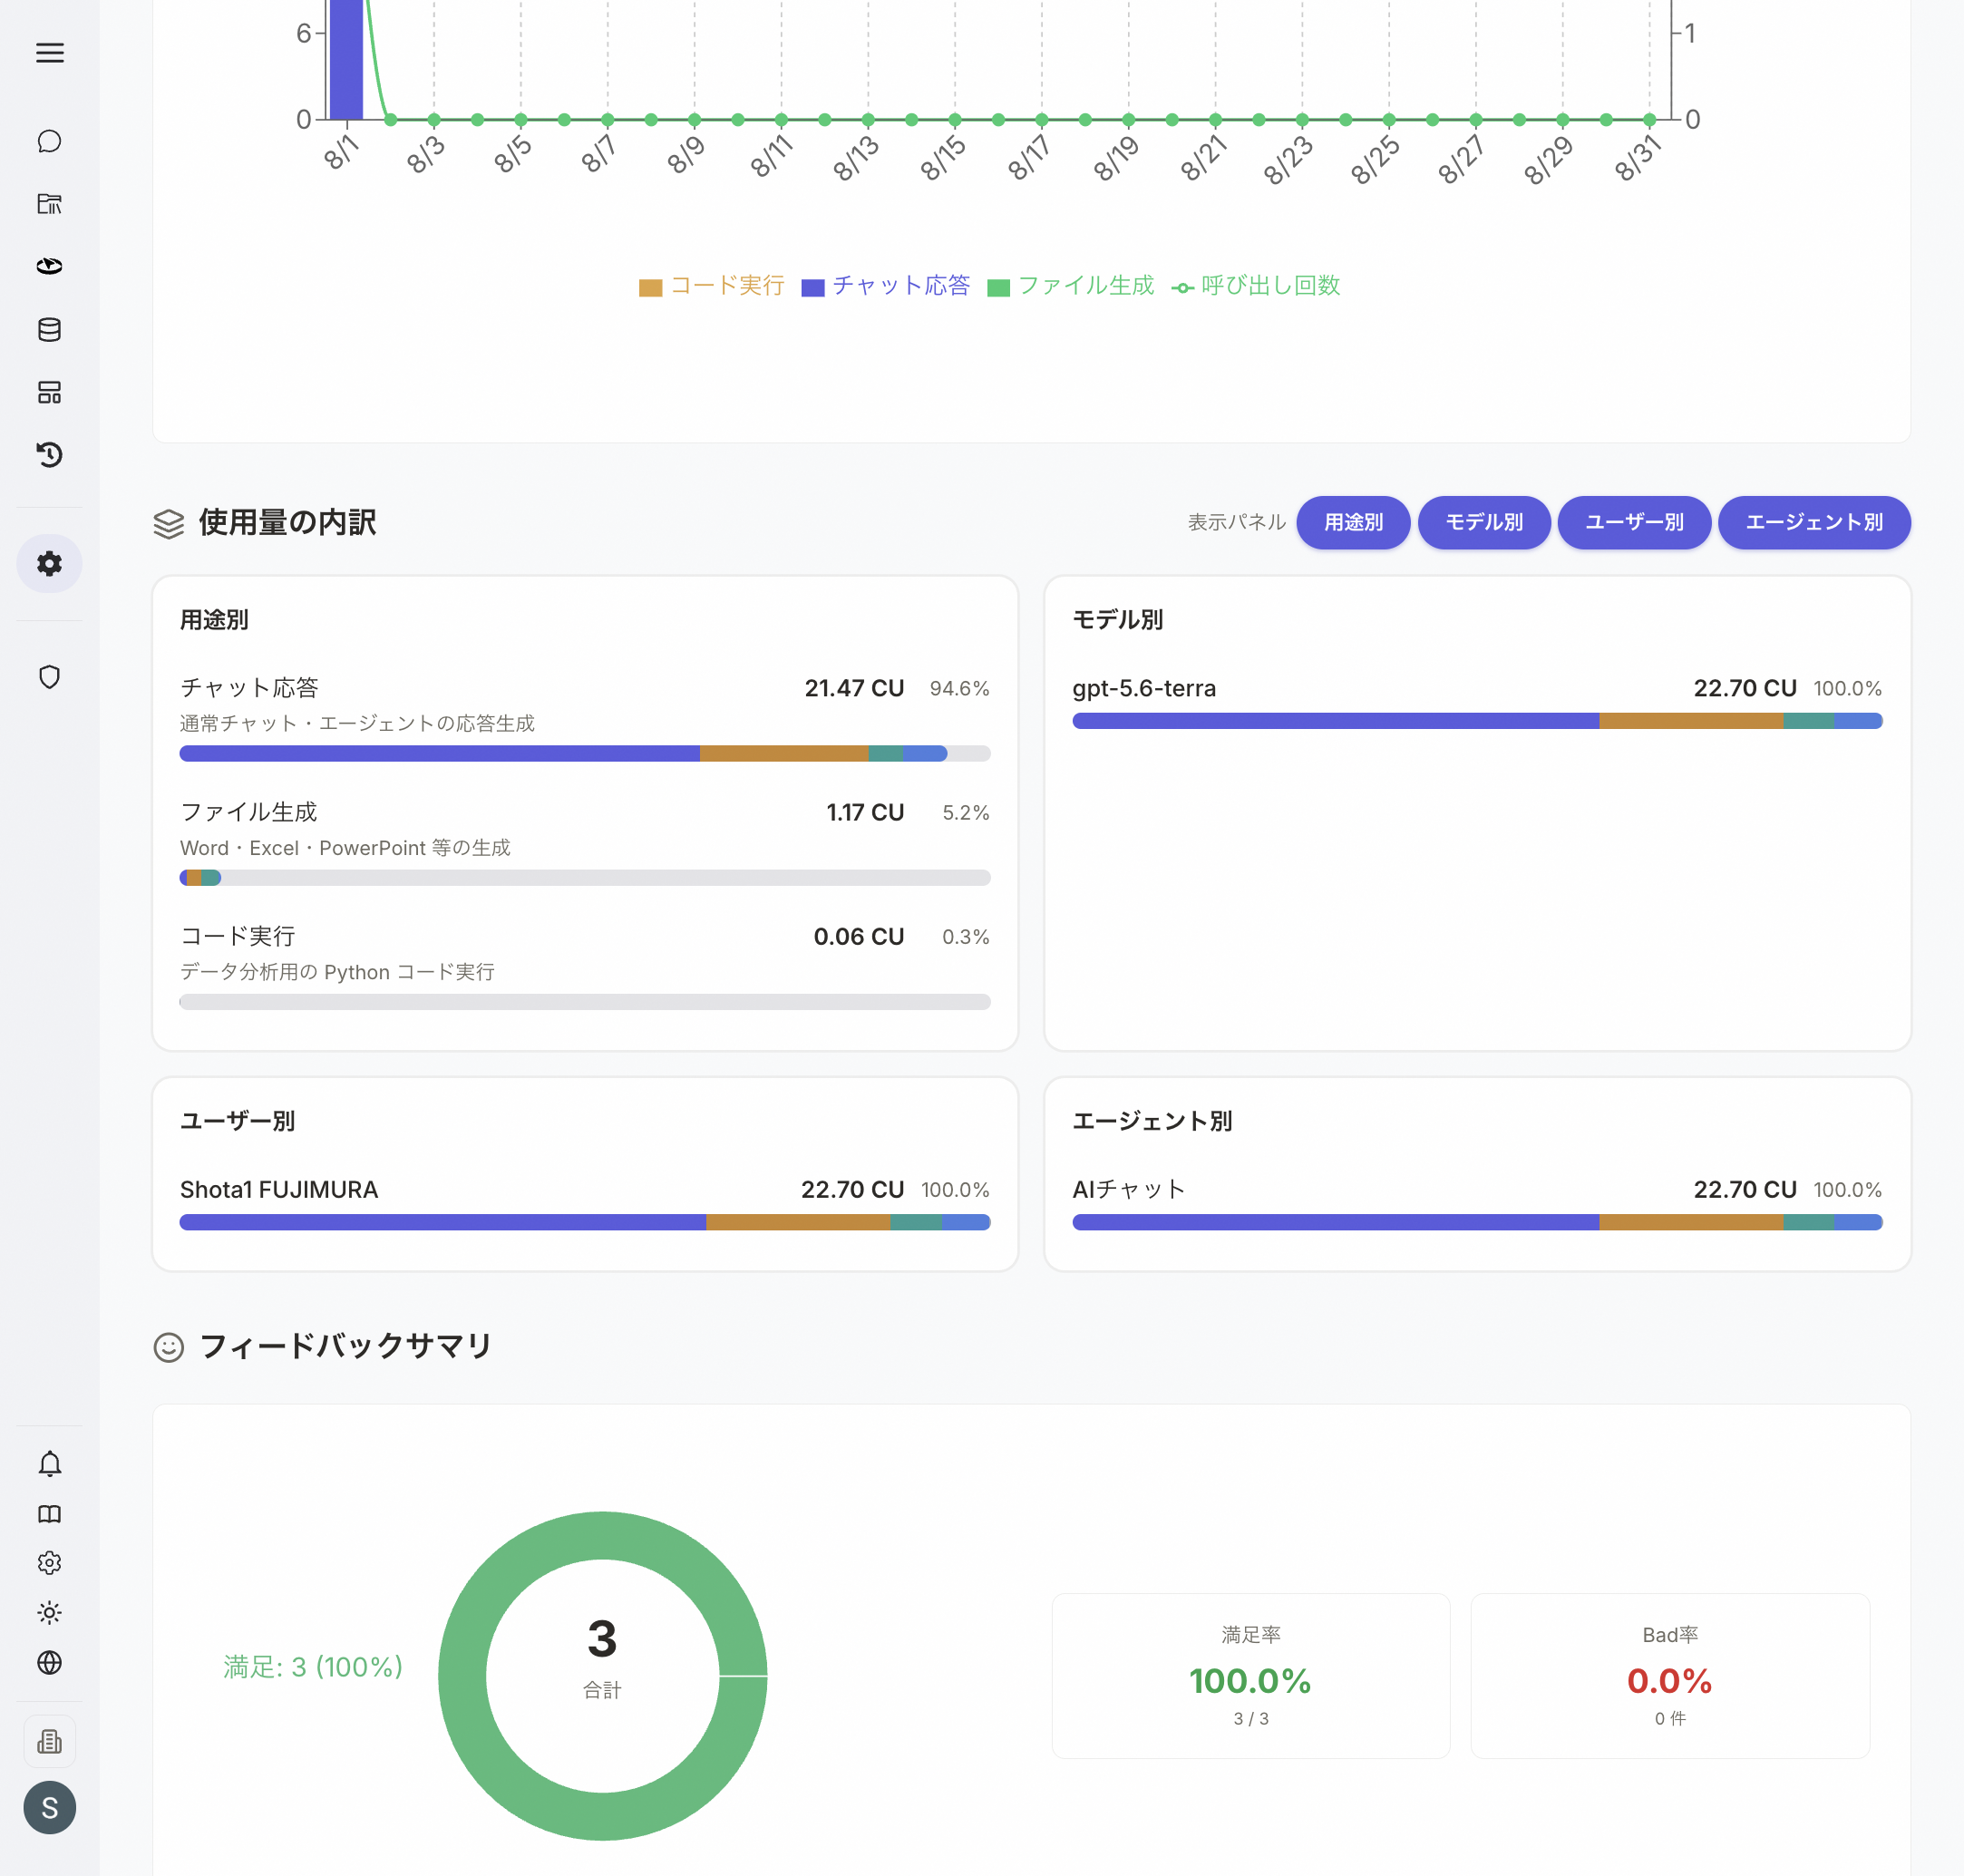Toggle the モデル別 display panel
The width and height of the screenshot is (1964, 1876).
1484,522
